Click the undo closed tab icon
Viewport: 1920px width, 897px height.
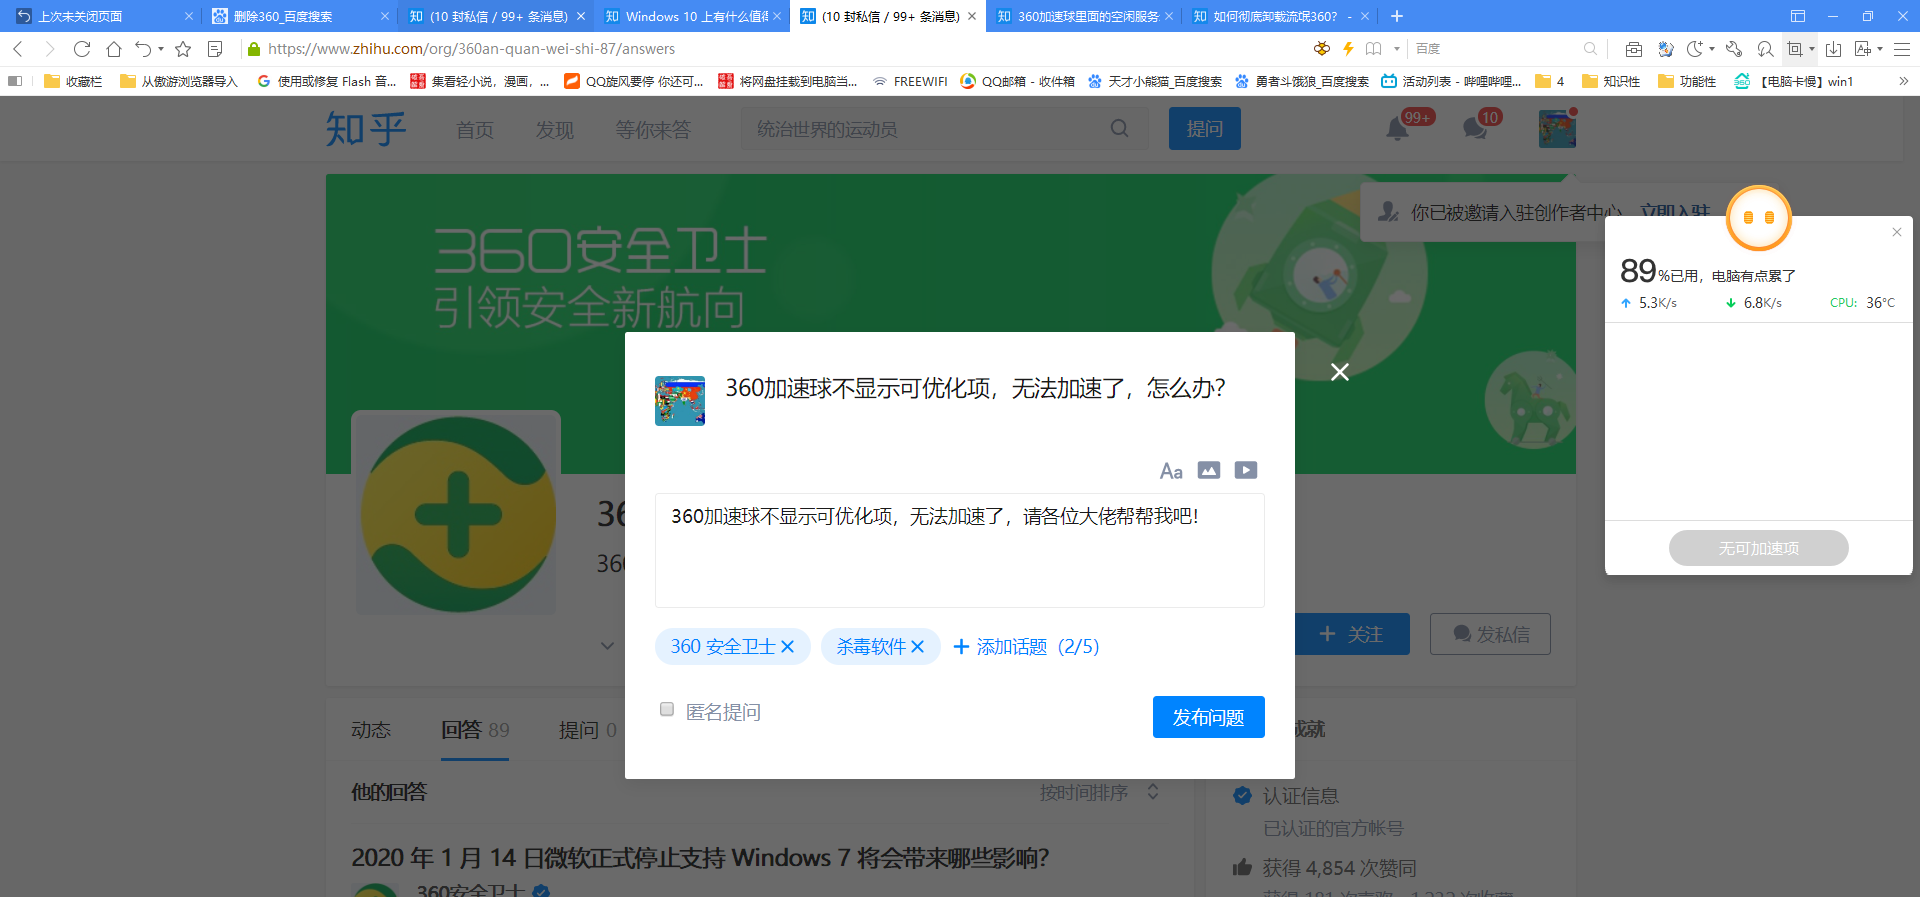click(x=143, y=49)
